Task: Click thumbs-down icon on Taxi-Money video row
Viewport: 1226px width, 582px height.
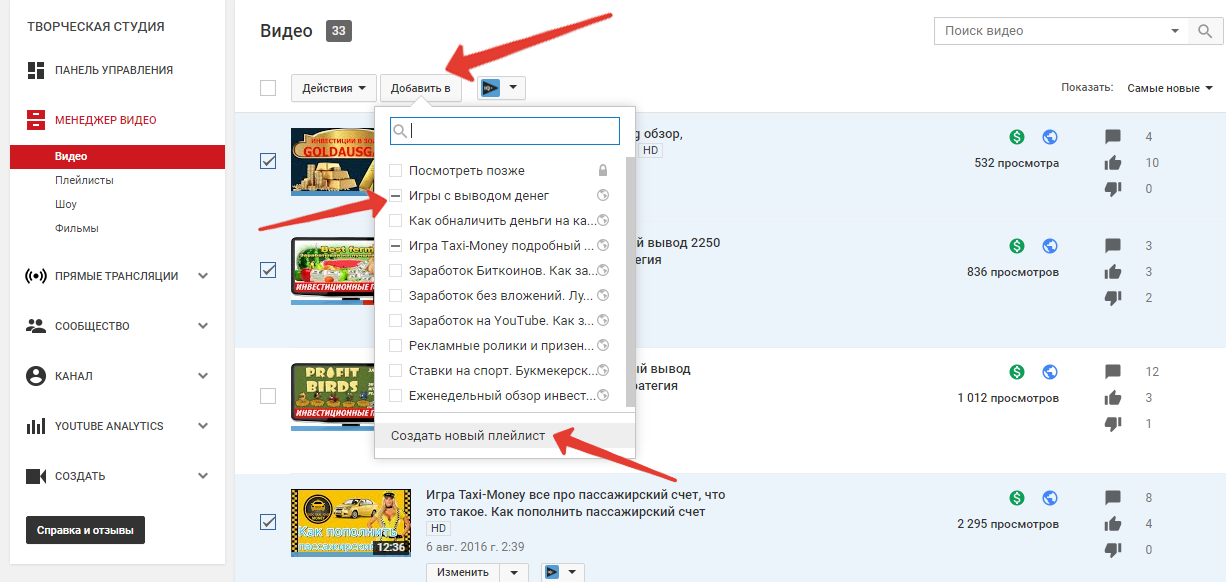Action: 1113,550
